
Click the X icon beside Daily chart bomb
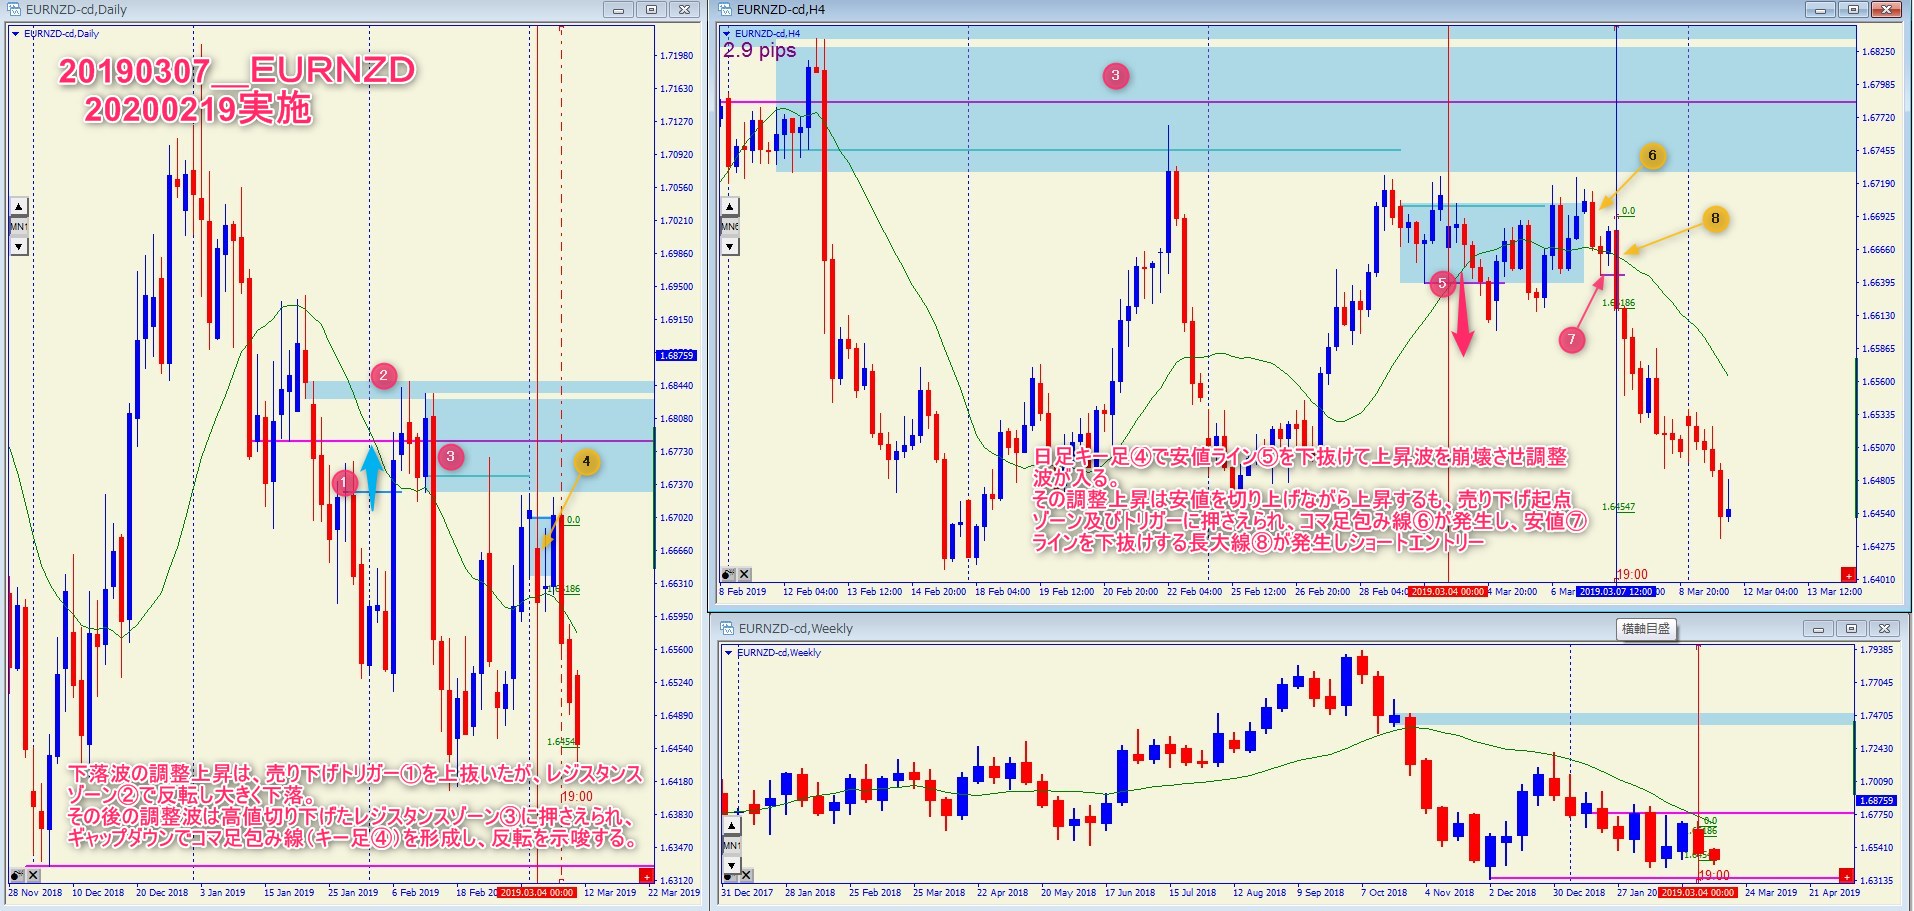point(33,875)
